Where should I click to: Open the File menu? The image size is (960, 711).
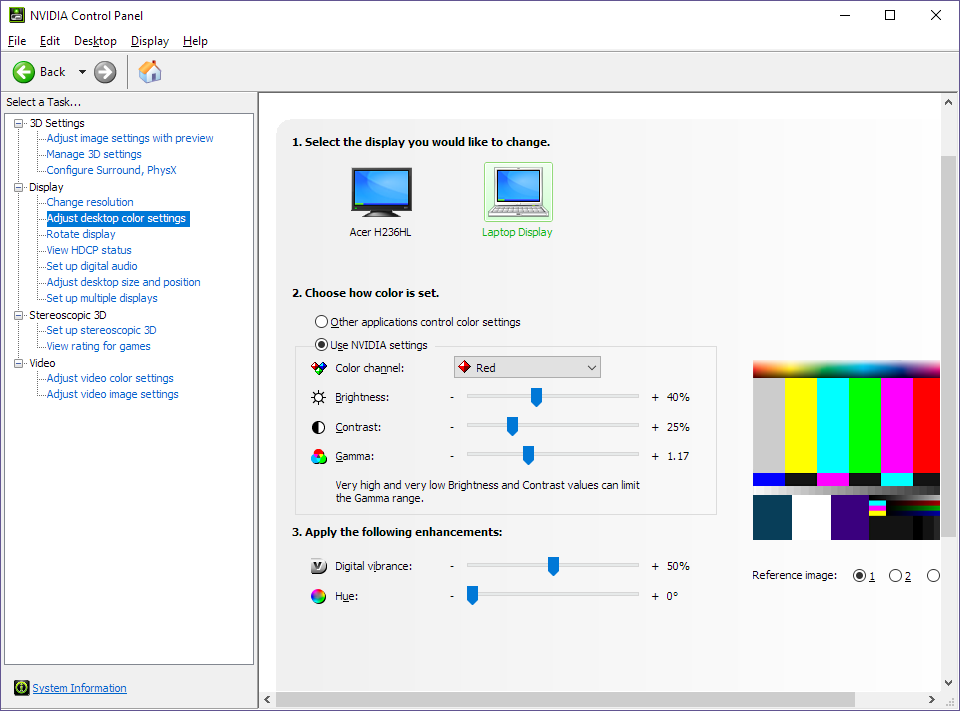[17, 41]
